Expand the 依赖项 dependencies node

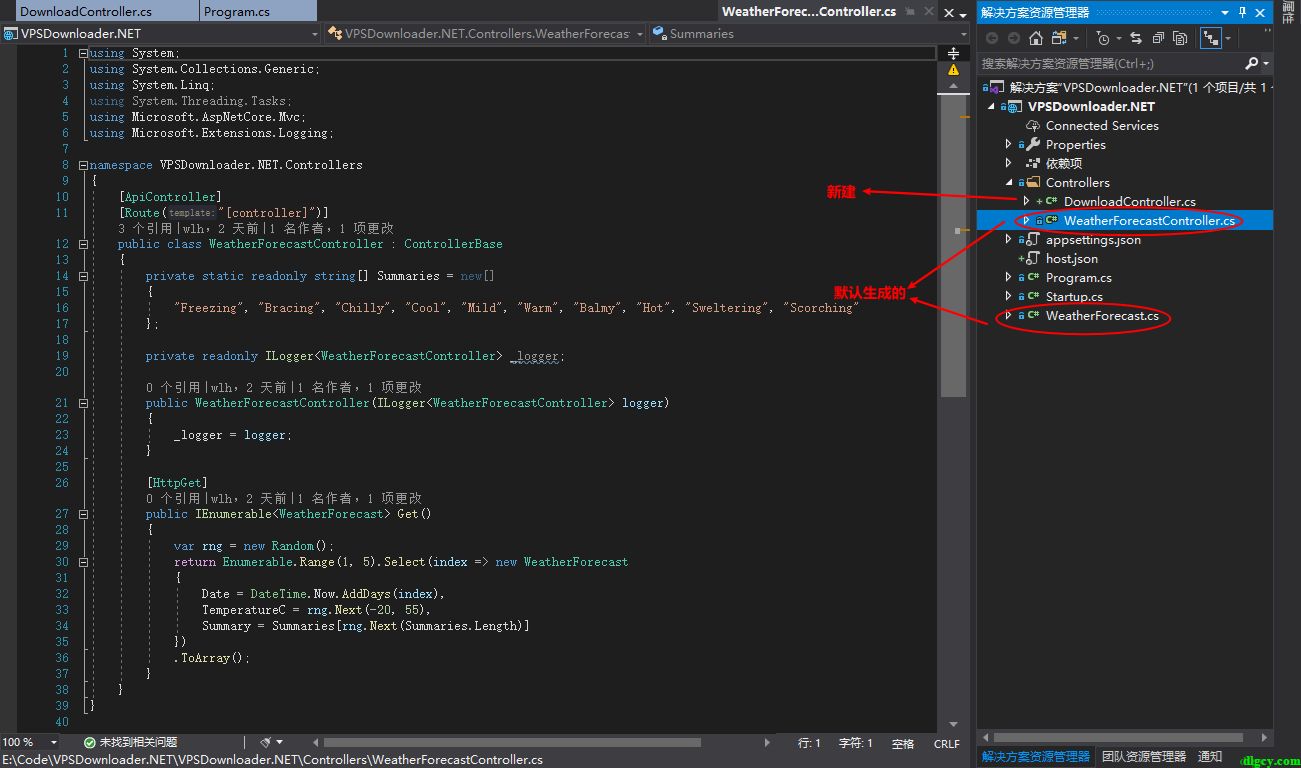click(x=1008, y=163)
